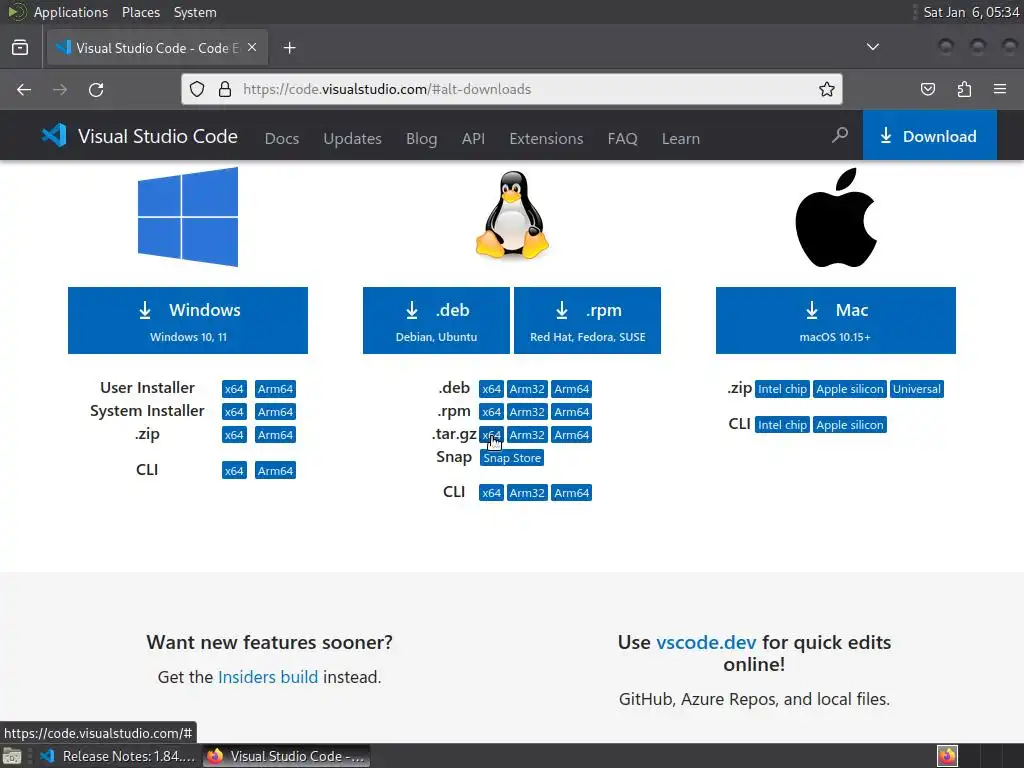The height and width of the screenshot is (768, 1024).
Task: Go back with the browser back arrow
Action: pyautogui.click(x=24, y=89)
